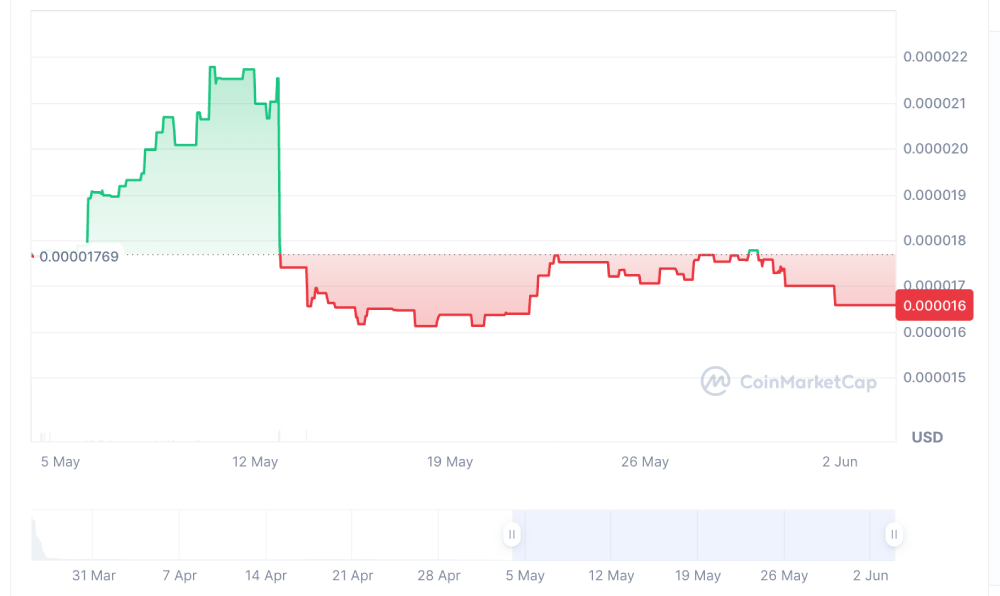The image size is (1000, 596).
Task: Click the 0.000022 price axis label
Action: click(x=935, y=57)
